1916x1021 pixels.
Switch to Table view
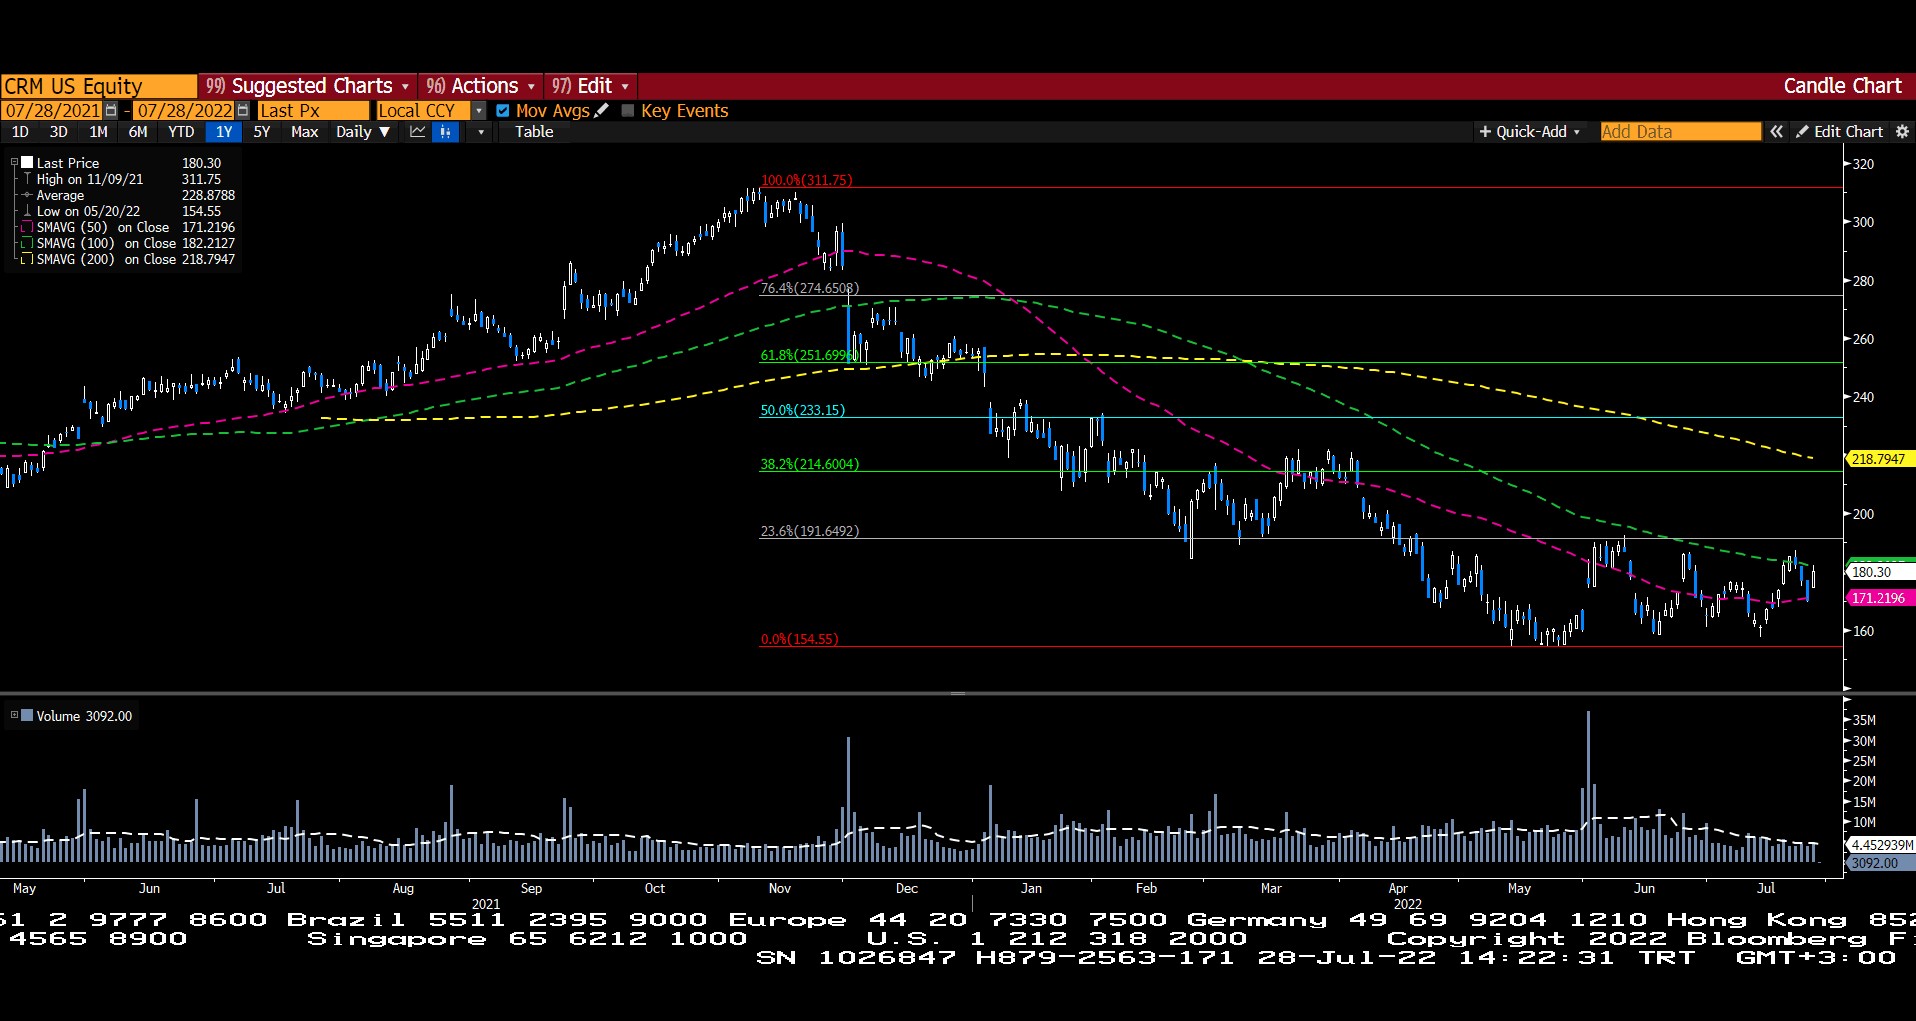[534, 132]
